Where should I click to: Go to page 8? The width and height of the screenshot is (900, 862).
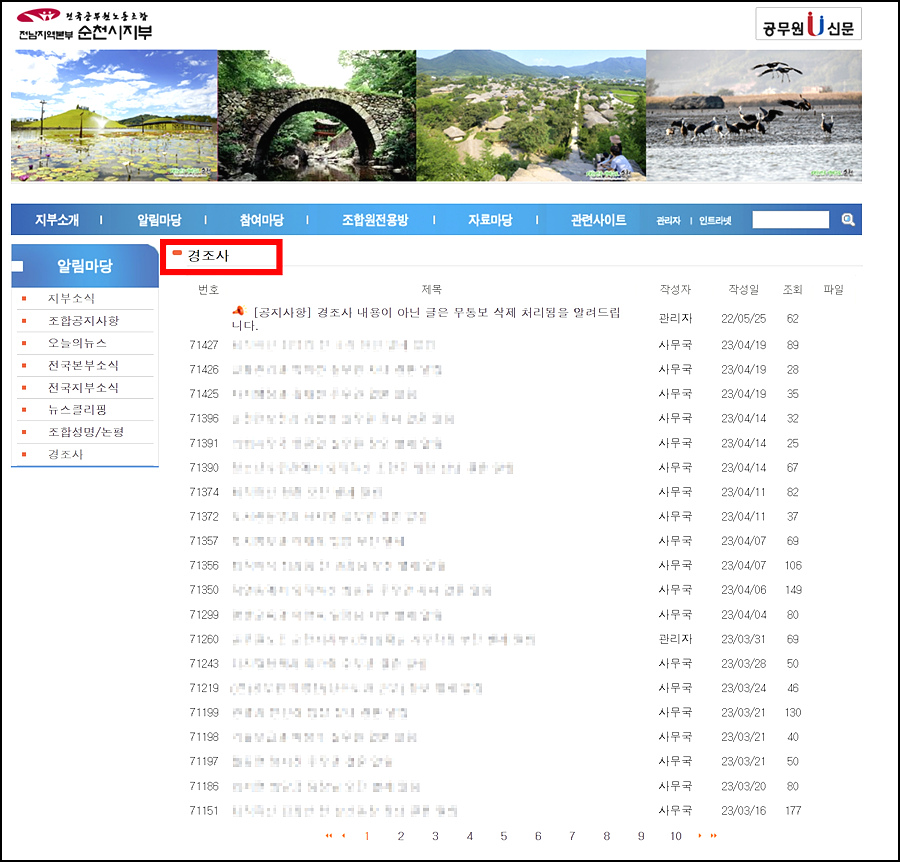click(607, 836)
